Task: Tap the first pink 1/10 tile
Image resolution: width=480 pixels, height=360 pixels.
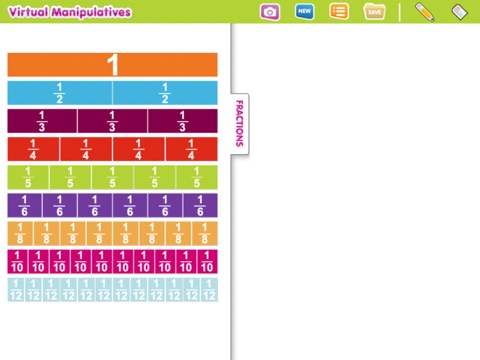Action: click(x=18, y=262)
